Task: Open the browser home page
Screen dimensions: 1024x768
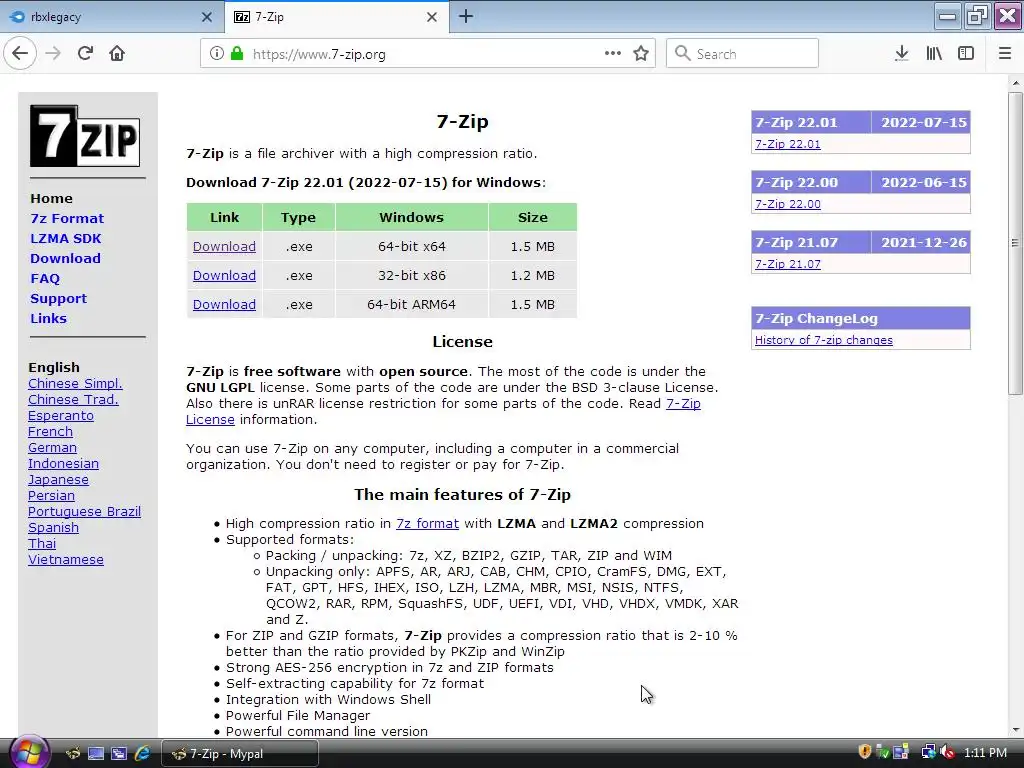Action: tap(117, 54)
